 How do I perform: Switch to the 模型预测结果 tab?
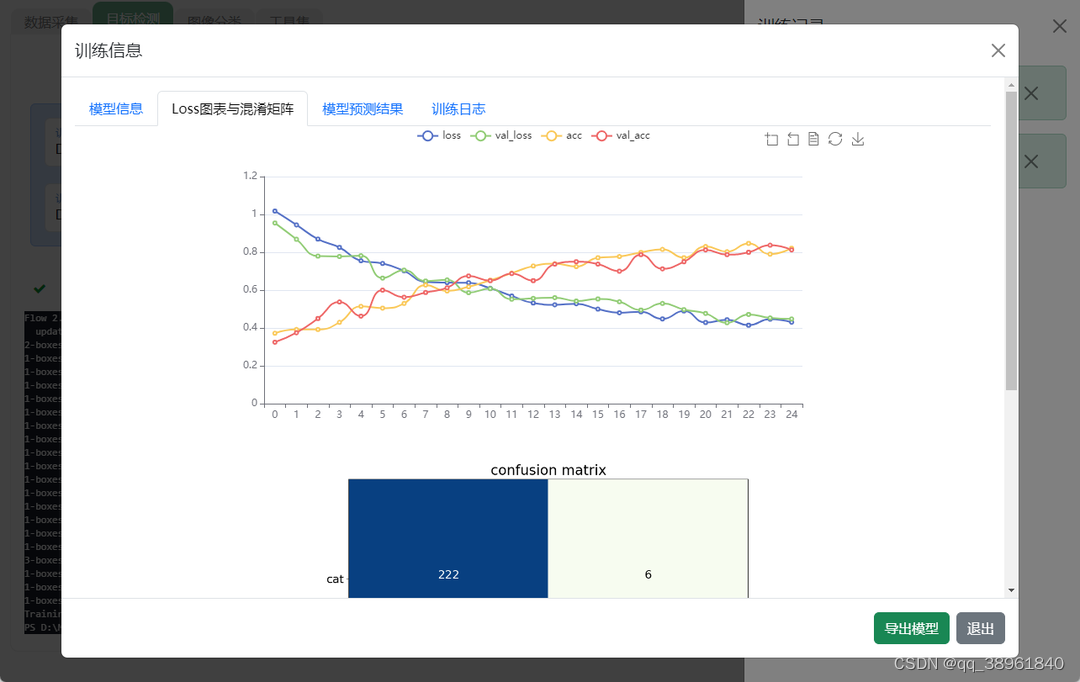click(x=362, y=109)
